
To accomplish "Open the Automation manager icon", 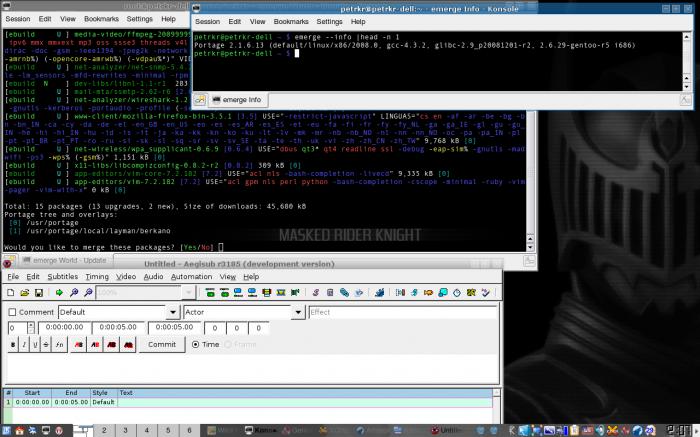I will (x=379, y=292).
